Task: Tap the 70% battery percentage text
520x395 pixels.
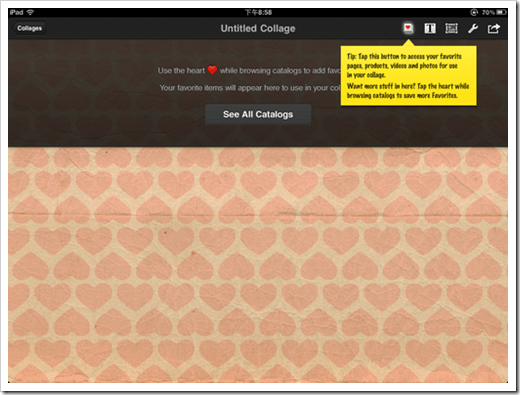Action: point(488,13)
